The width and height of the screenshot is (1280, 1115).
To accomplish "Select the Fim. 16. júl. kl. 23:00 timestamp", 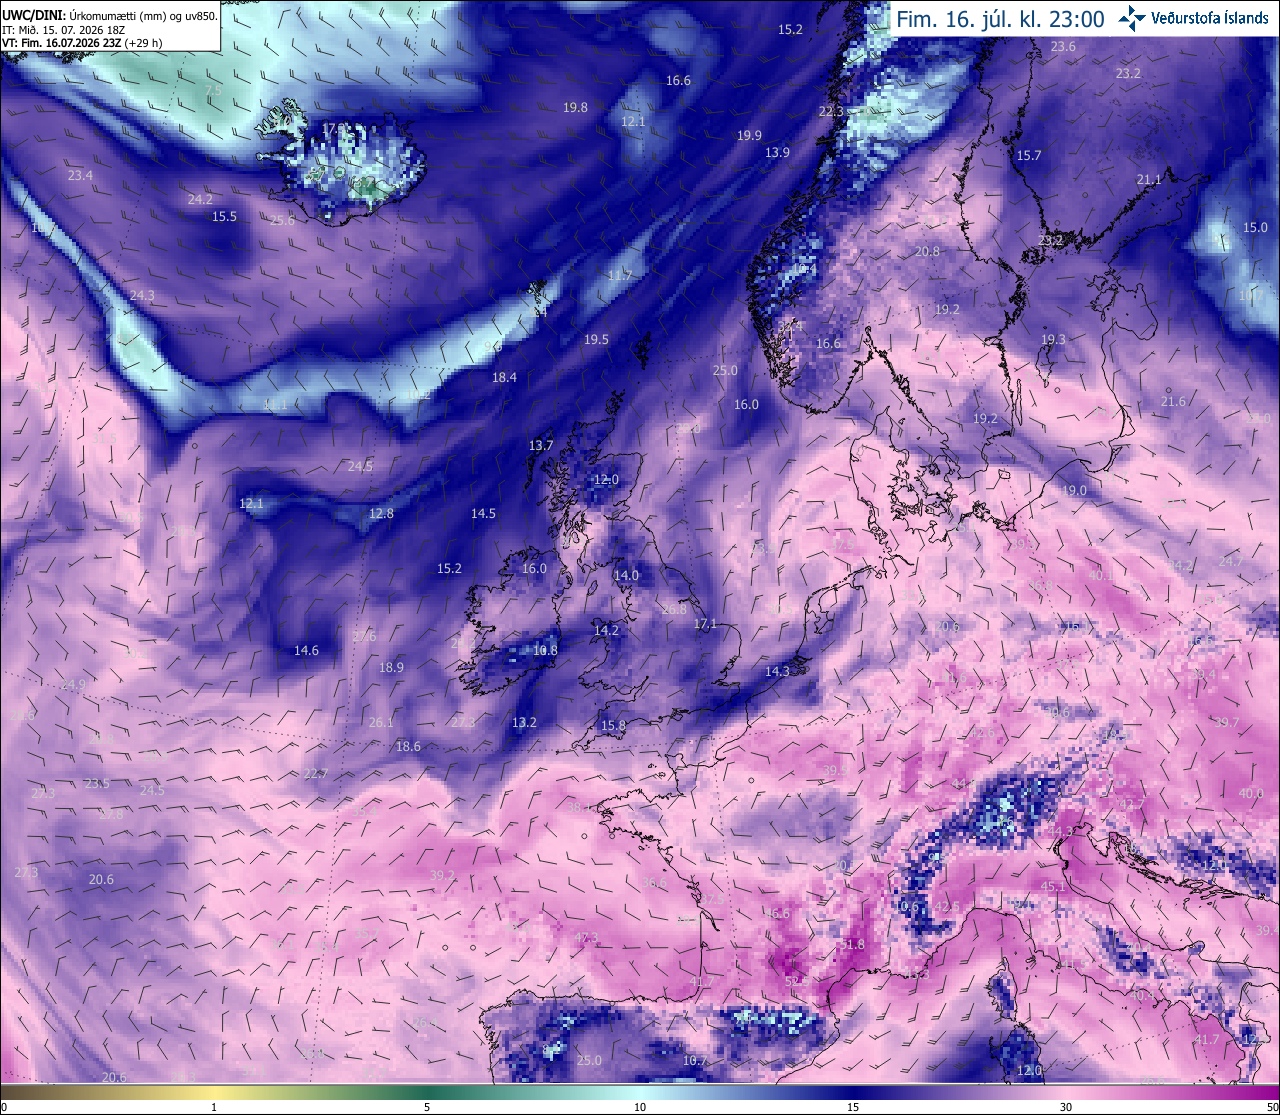I will point(1000,19).
